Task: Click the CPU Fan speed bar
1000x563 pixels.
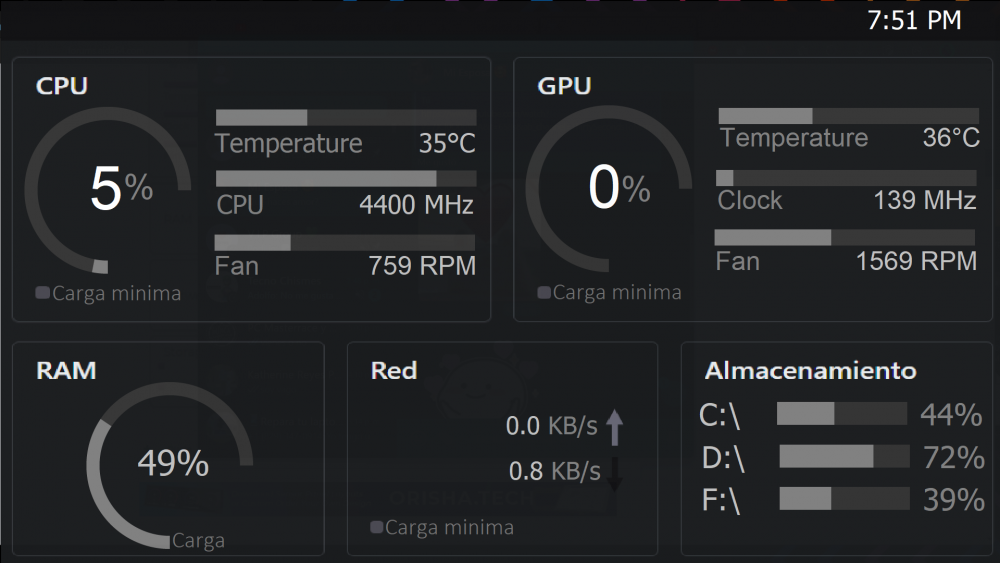Action: (345, 243)
